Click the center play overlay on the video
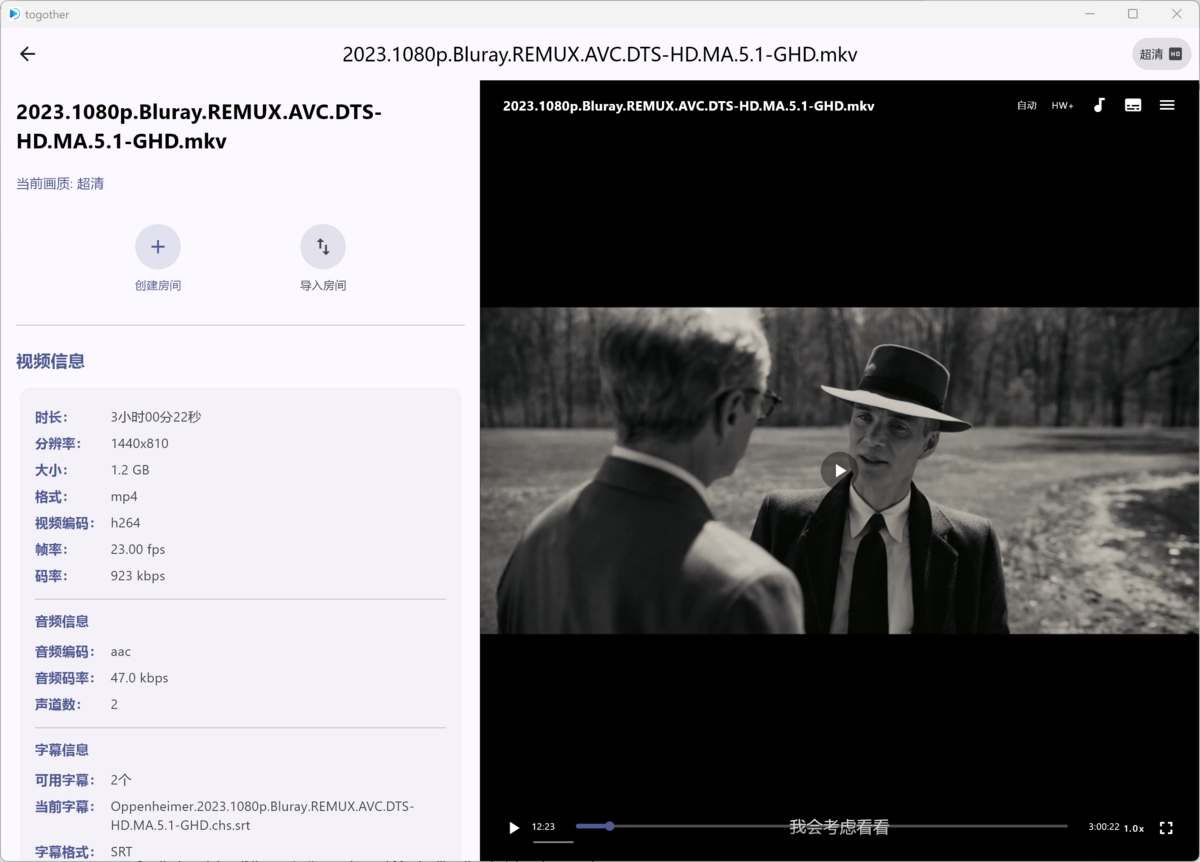Image resolution: width=1200 pixels, height=862 pixels. (839, 470)
